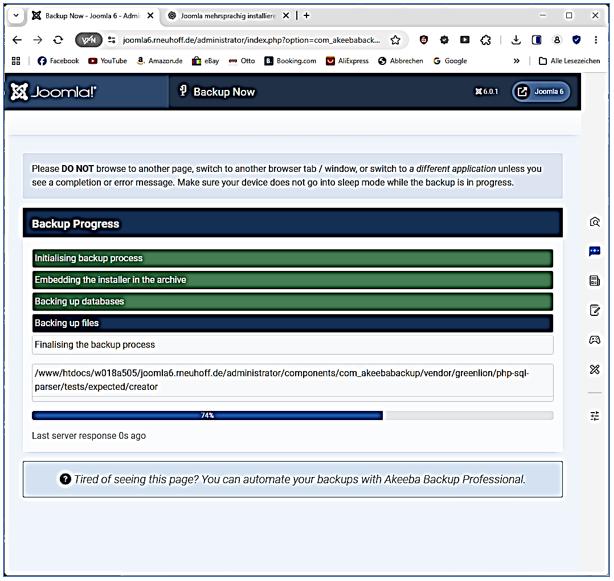
Task: Open the sidebar notes icon
Action: pos(595,310)
